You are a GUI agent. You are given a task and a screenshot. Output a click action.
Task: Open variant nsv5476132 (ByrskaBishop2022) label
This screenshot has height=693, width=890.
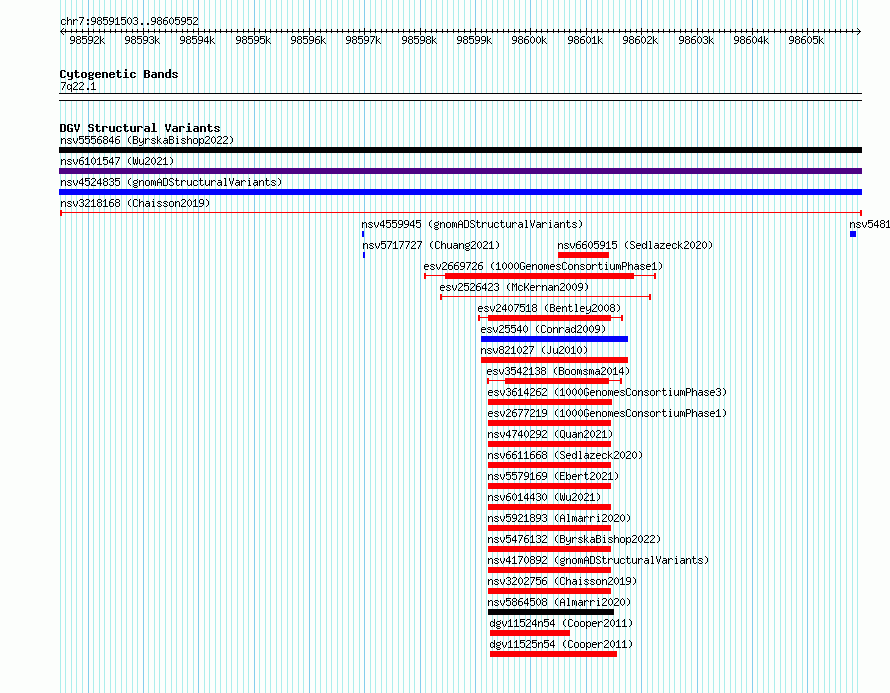click(x=574, y=539)
